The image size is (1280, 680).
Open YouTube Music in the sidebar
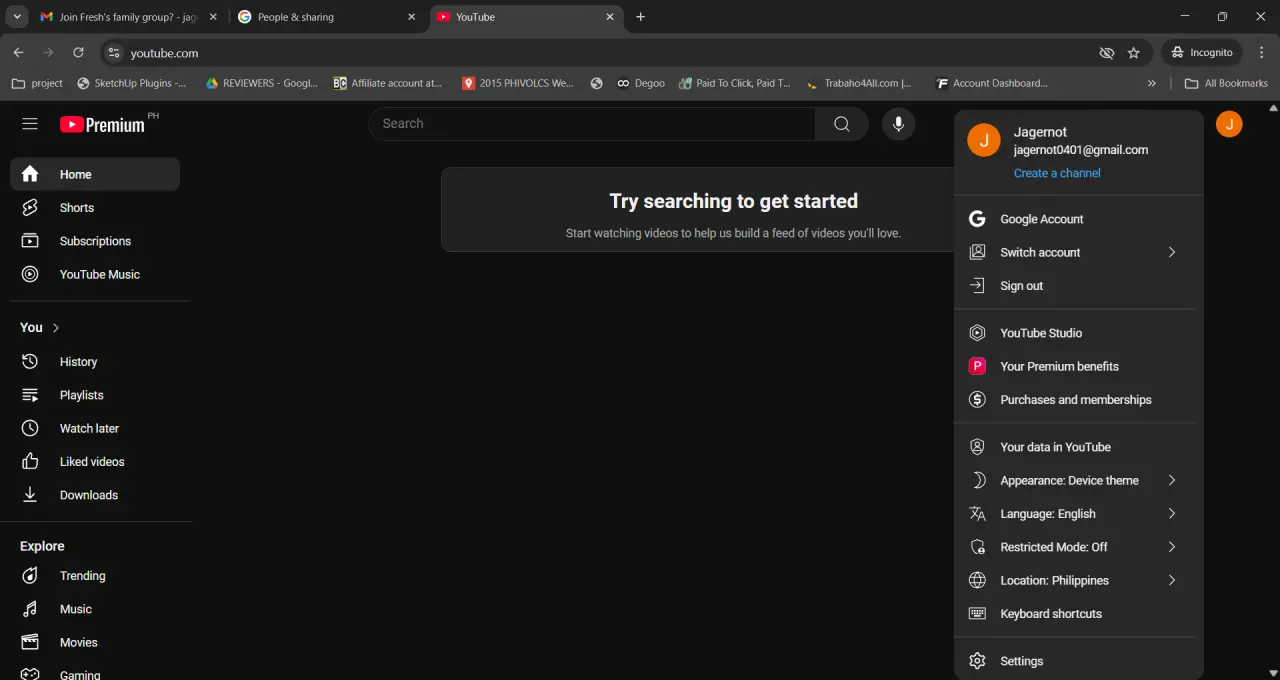(x=95, y=274)
